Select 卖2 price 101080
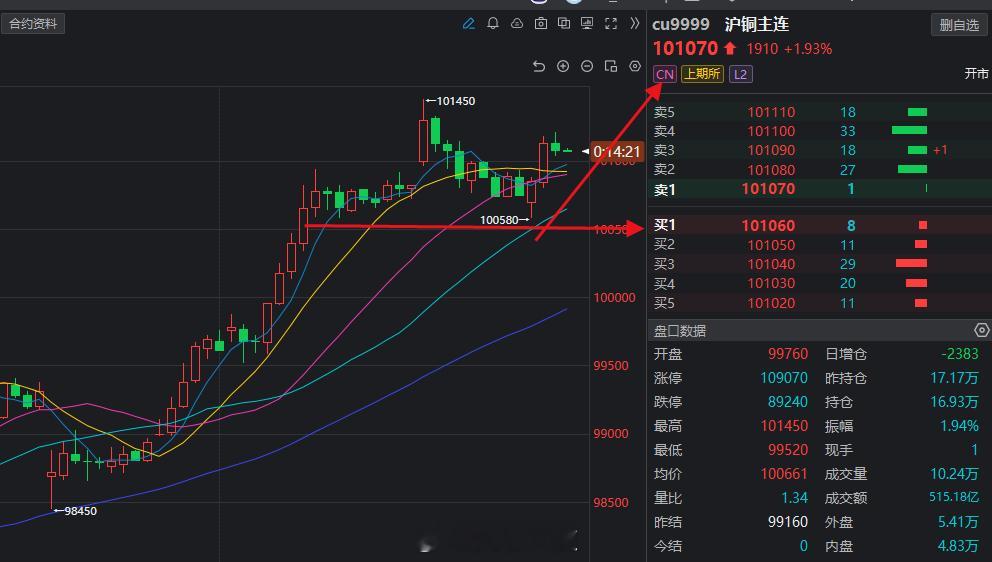Screen dimensions: 992x562 pos(771,170)
